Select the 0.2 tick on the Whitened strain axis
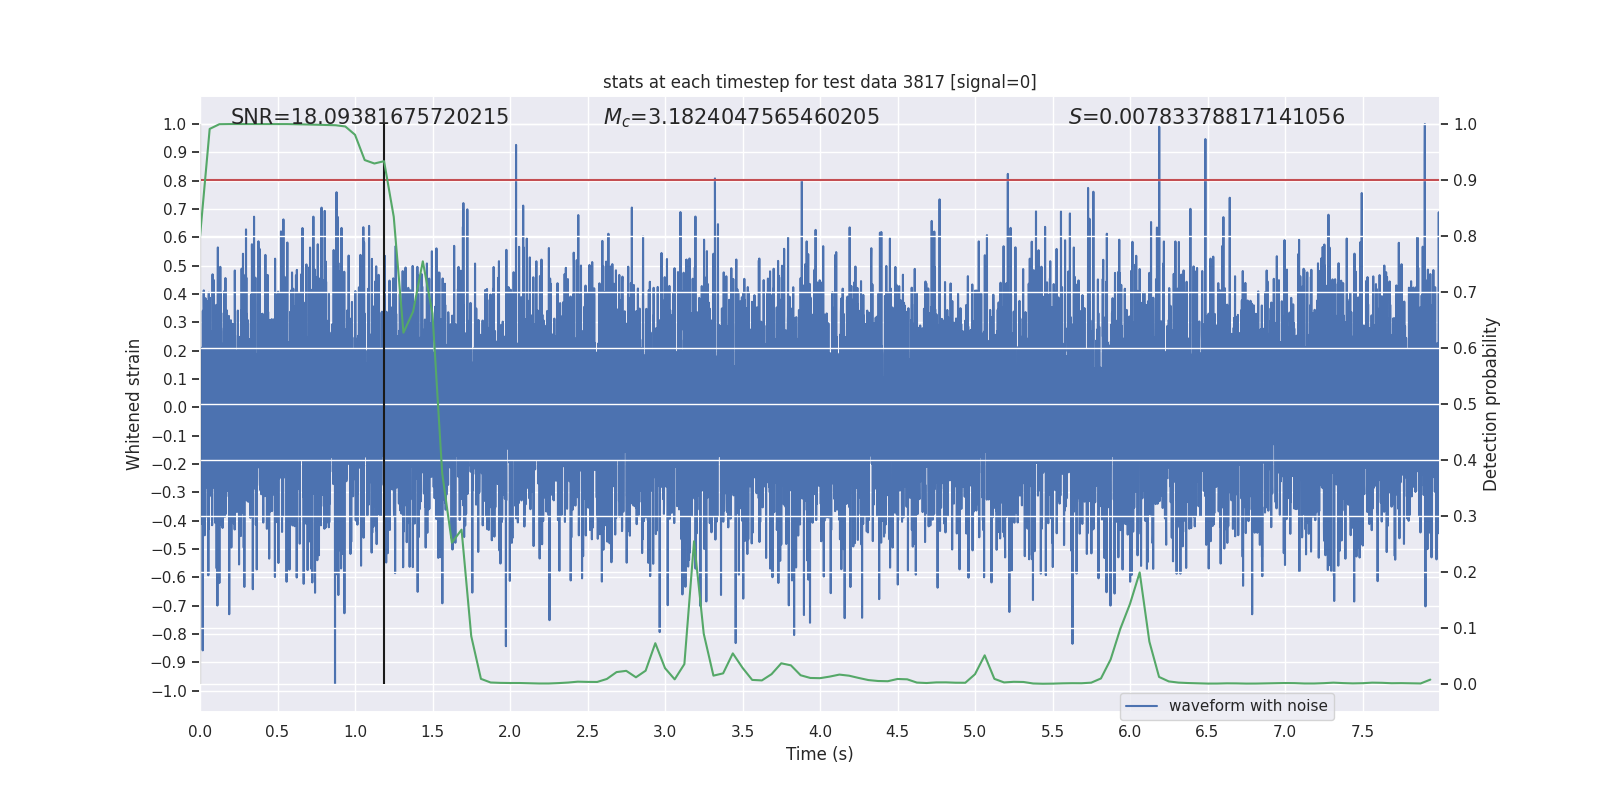 [175, 351]
